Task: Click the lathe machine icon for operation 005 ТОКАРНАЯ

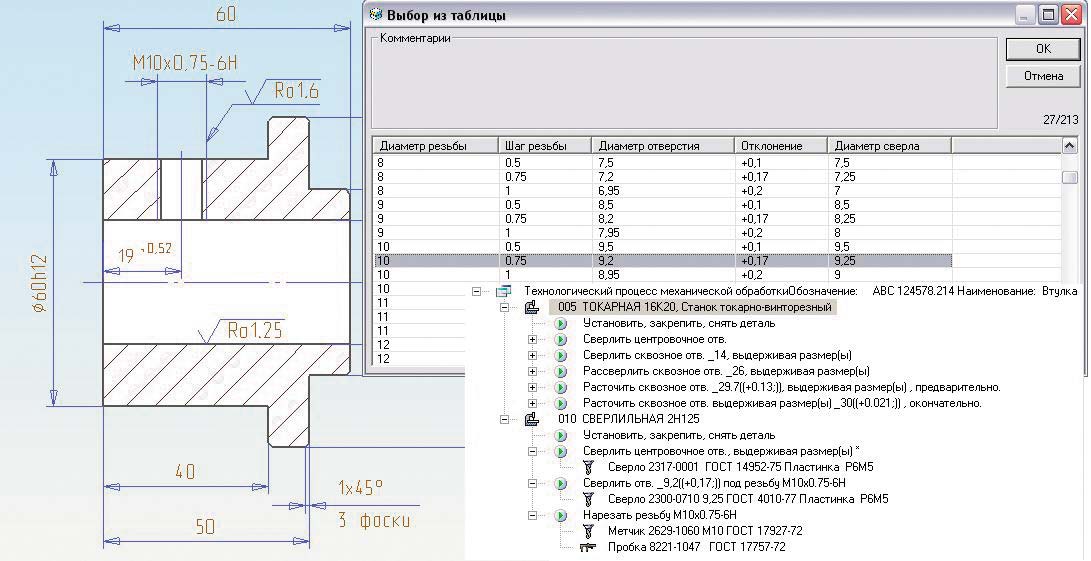Action: tap(532, 307)
